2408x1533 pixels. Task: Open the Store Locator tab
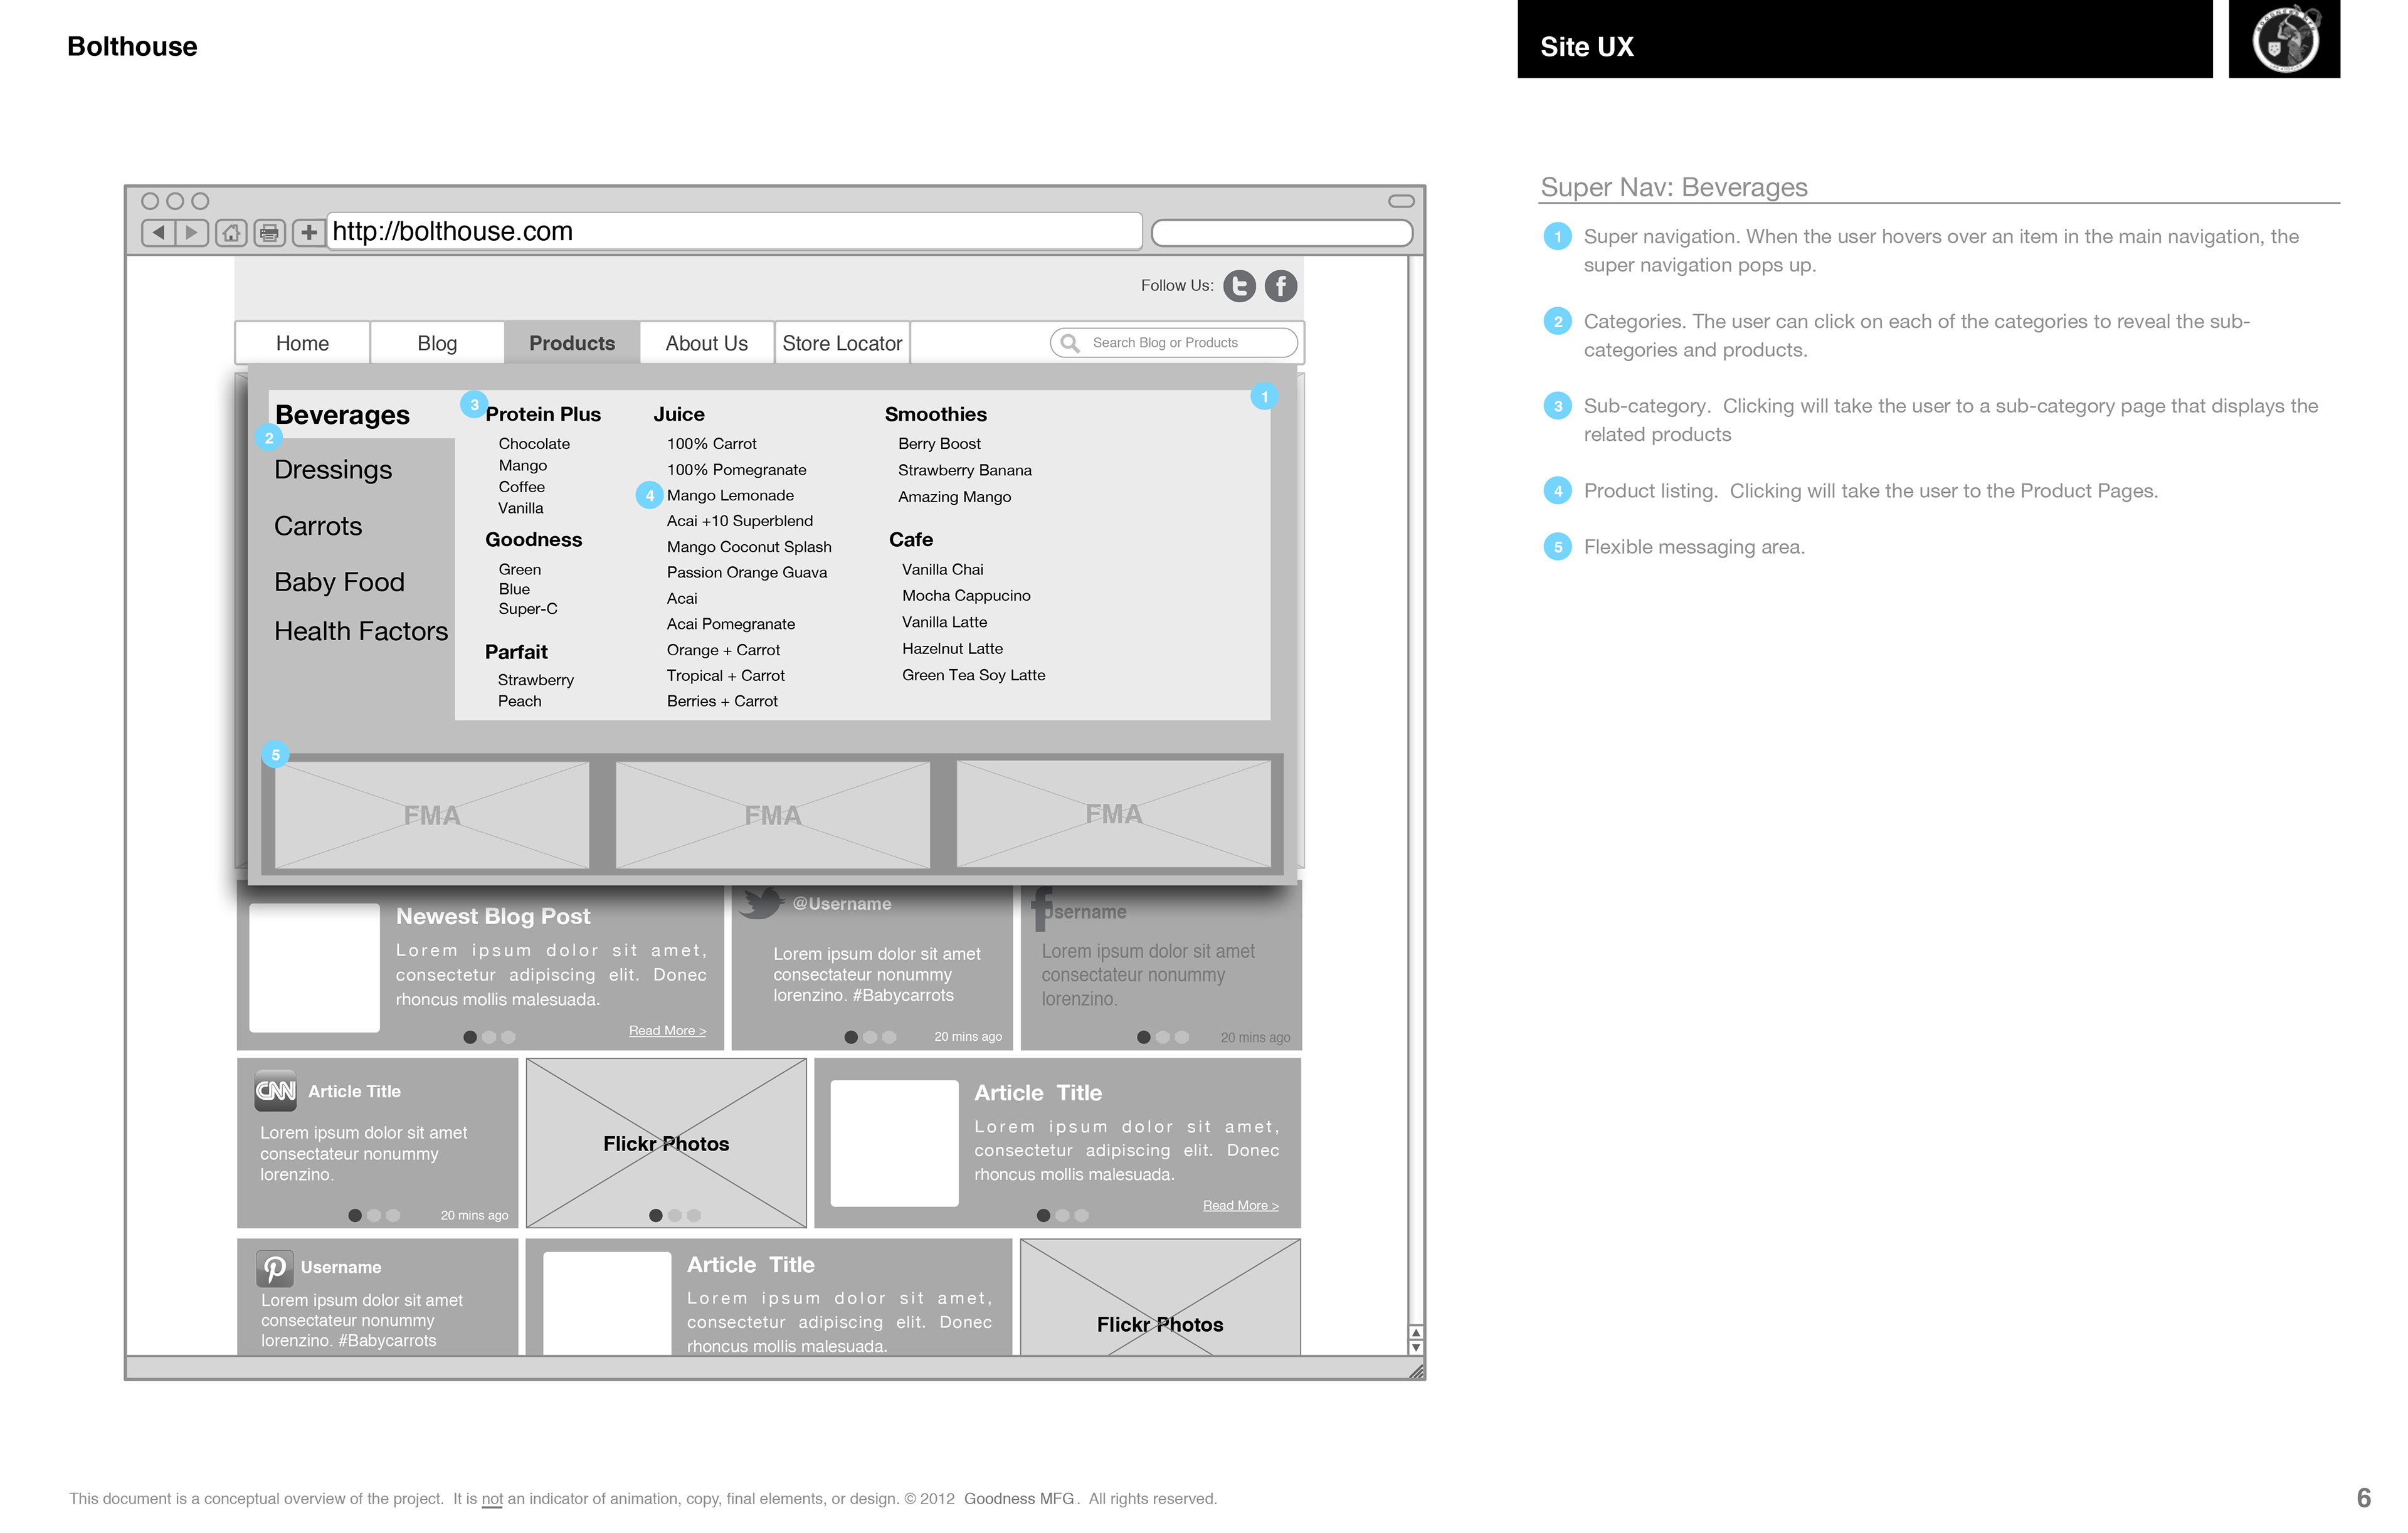tap(842, 343)
